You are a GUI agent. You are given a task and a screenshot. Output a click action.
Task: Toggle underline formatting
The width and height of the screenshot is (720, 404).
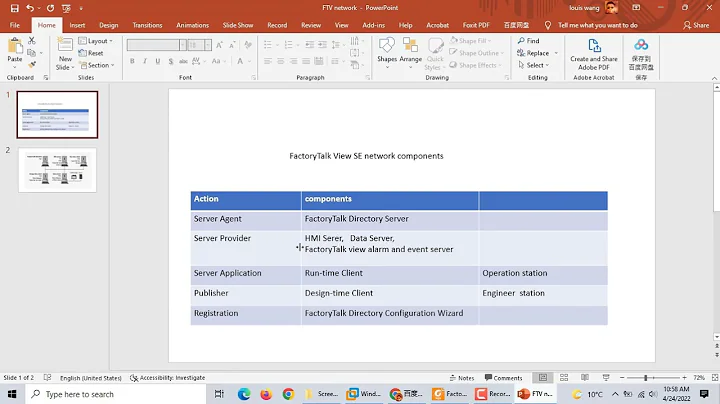[x=158, y=61]
